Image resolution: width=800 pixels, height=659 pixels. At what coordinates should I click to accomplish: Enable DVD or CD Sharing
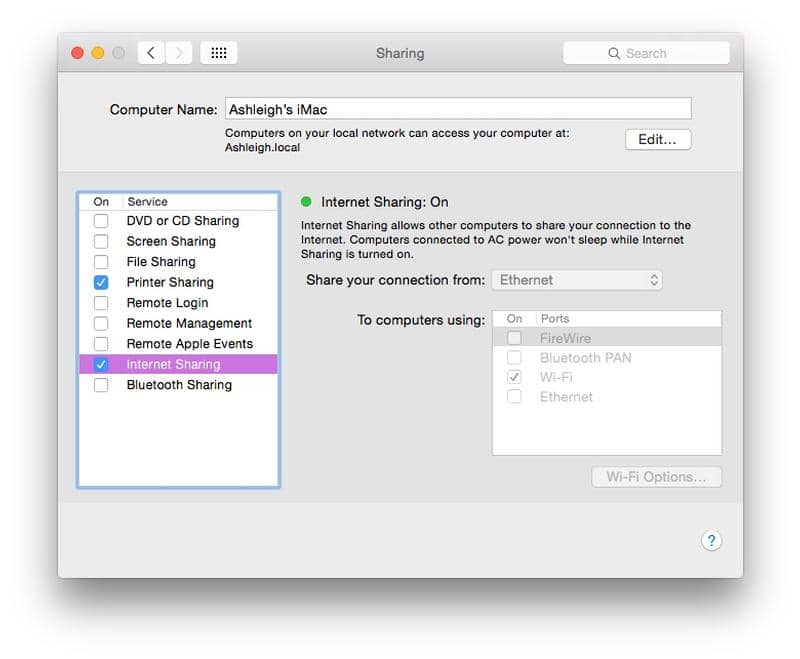click(x=100, y=220)
